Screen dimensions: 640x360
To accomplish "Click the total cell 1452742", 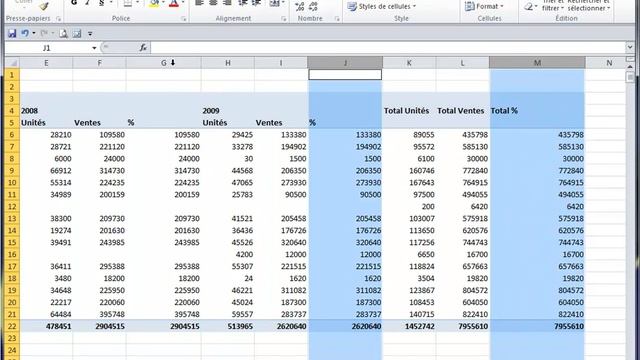I will [x=409, y=326].
